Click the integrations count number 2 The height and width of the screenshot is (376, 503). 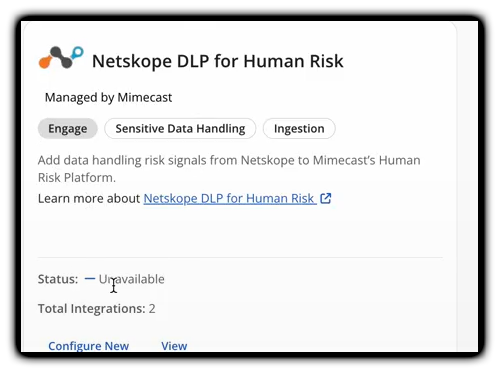click(x=152, y=309)
